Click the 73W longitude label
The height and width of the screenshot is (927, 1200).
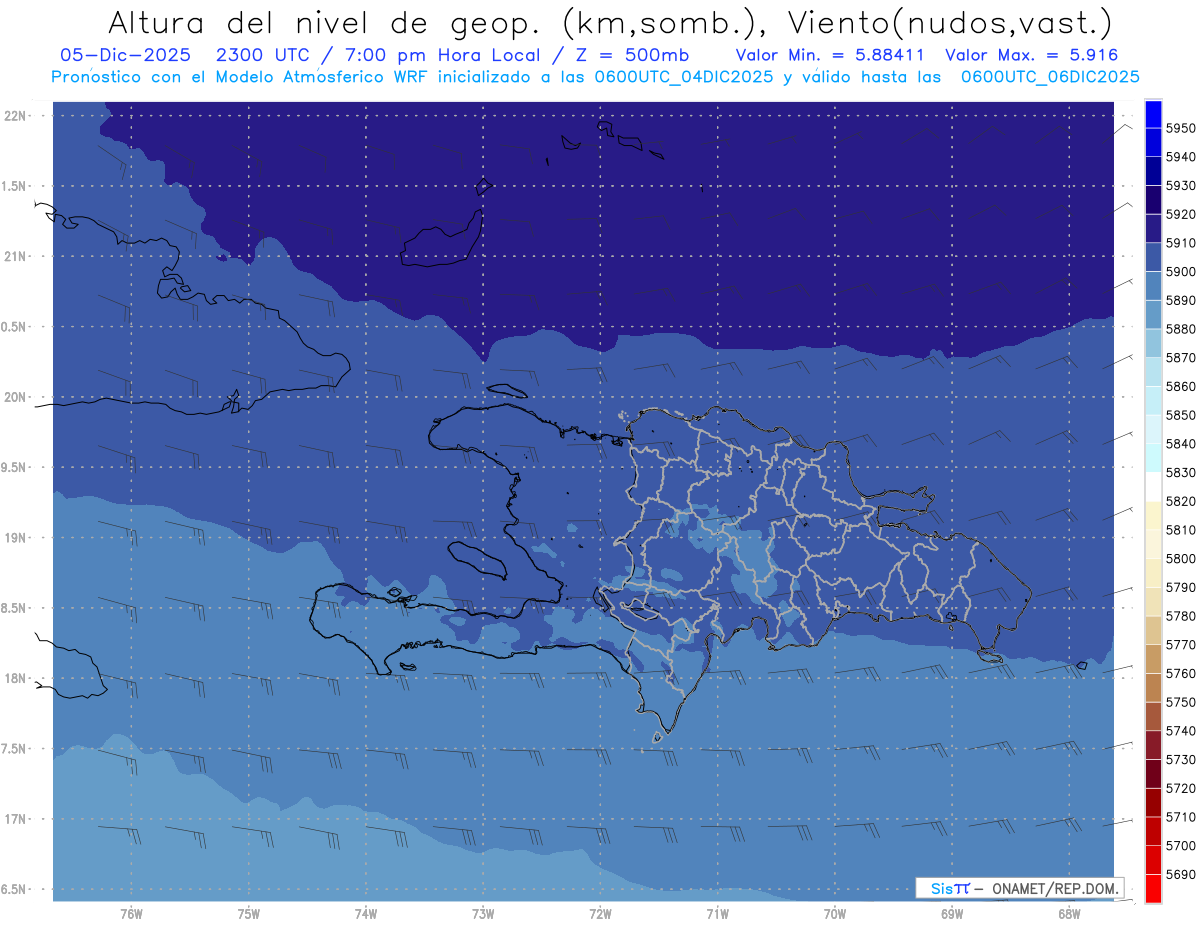click(483, 914)
